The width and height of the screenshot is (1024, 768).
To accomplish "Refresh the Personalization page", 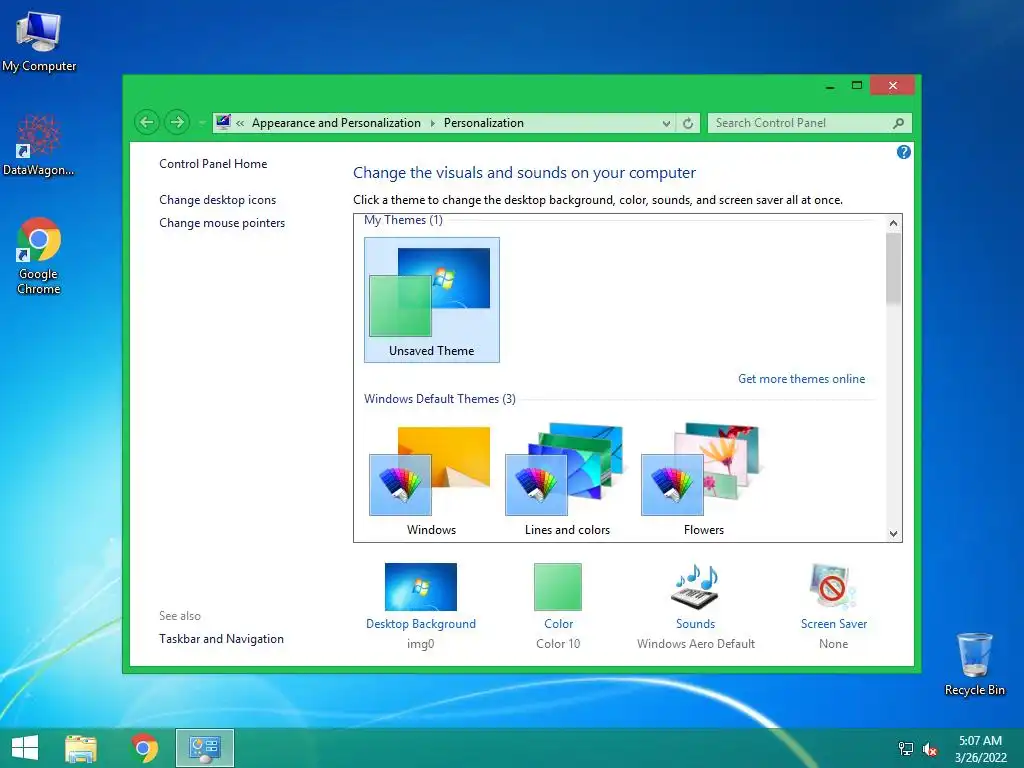I will (688, 123).
